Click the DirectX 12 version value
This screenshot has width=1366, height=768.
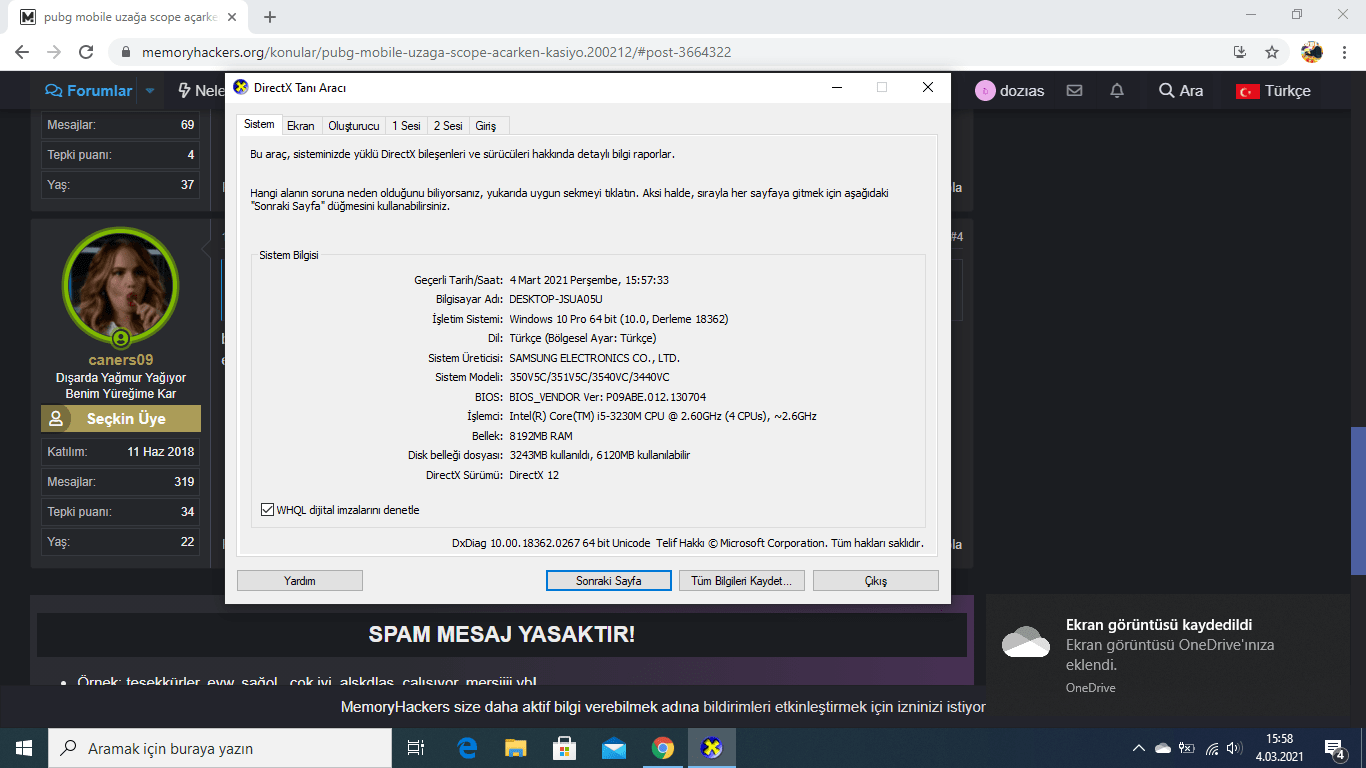point(534,475)
